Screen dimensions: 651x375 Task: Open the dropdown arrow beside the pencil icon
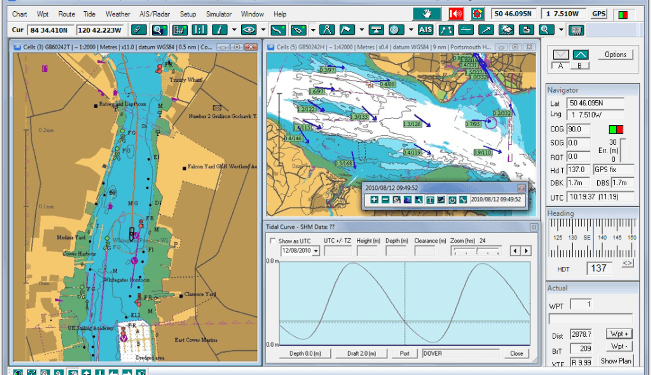(234, 30)
